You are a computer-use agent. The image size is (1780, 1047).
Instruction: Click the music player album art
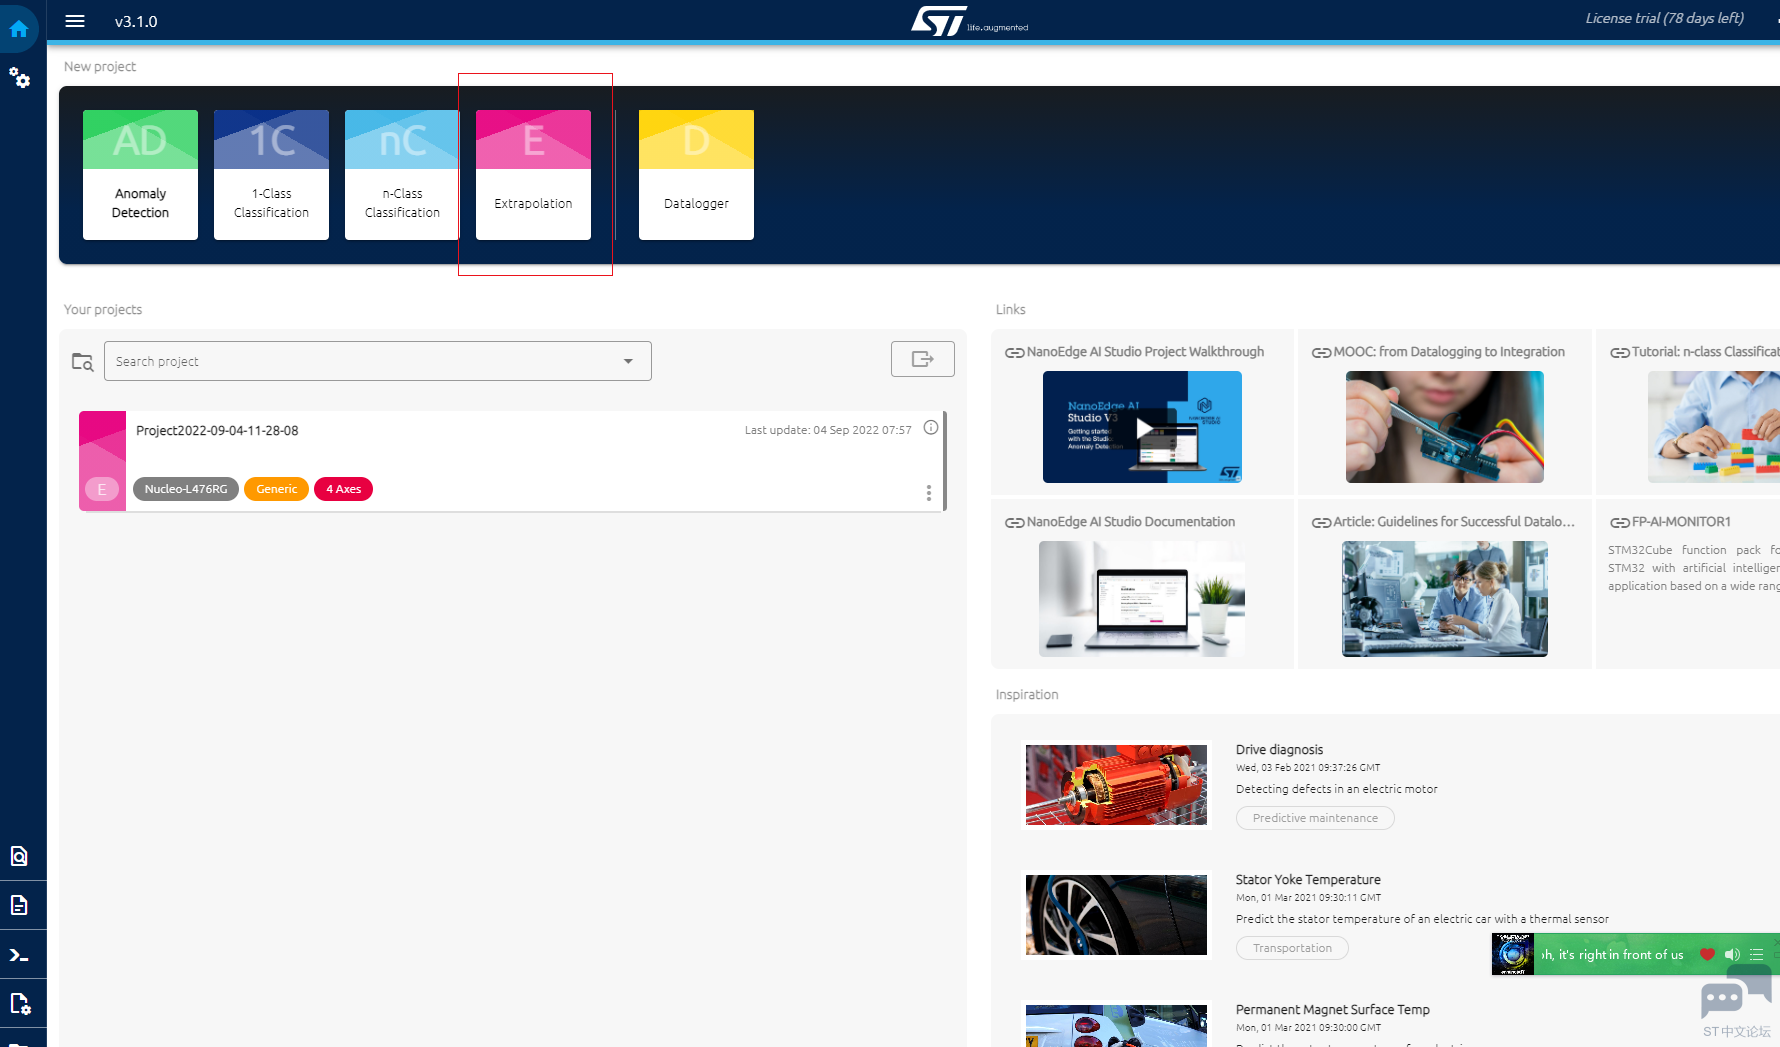point(1512,954)
